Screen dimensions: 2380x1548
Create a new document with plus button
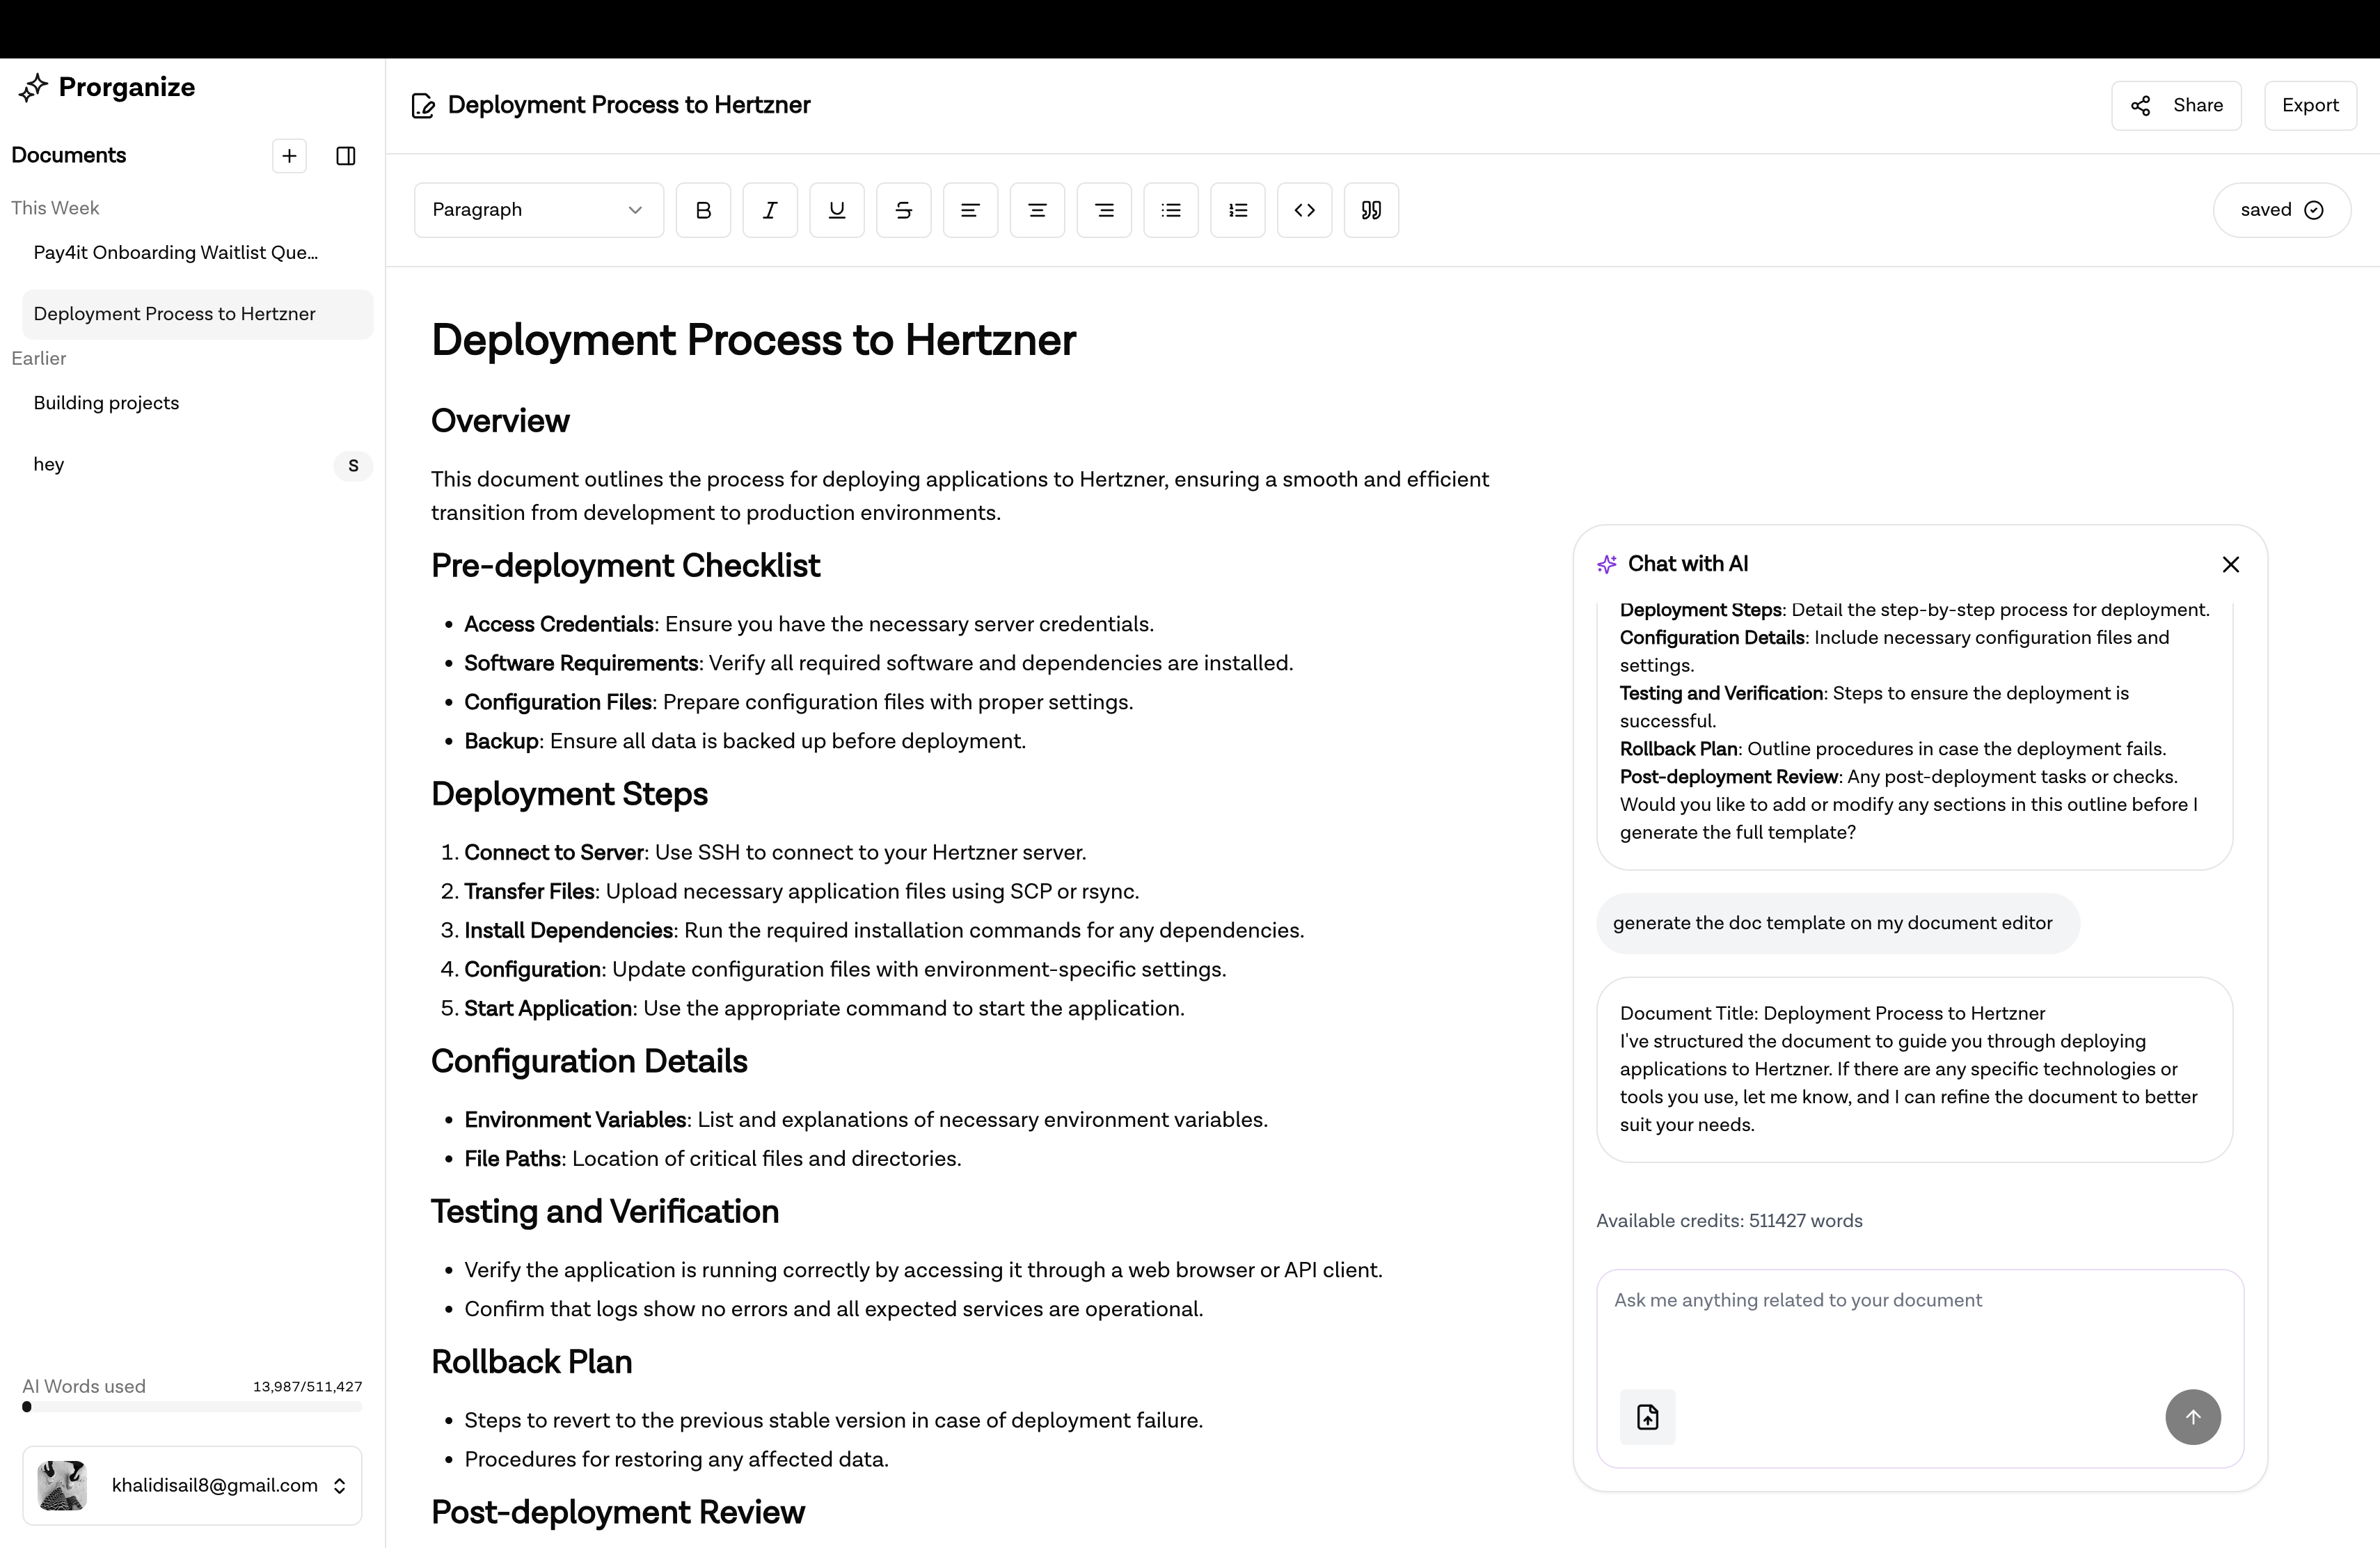[x=289, y=156]
